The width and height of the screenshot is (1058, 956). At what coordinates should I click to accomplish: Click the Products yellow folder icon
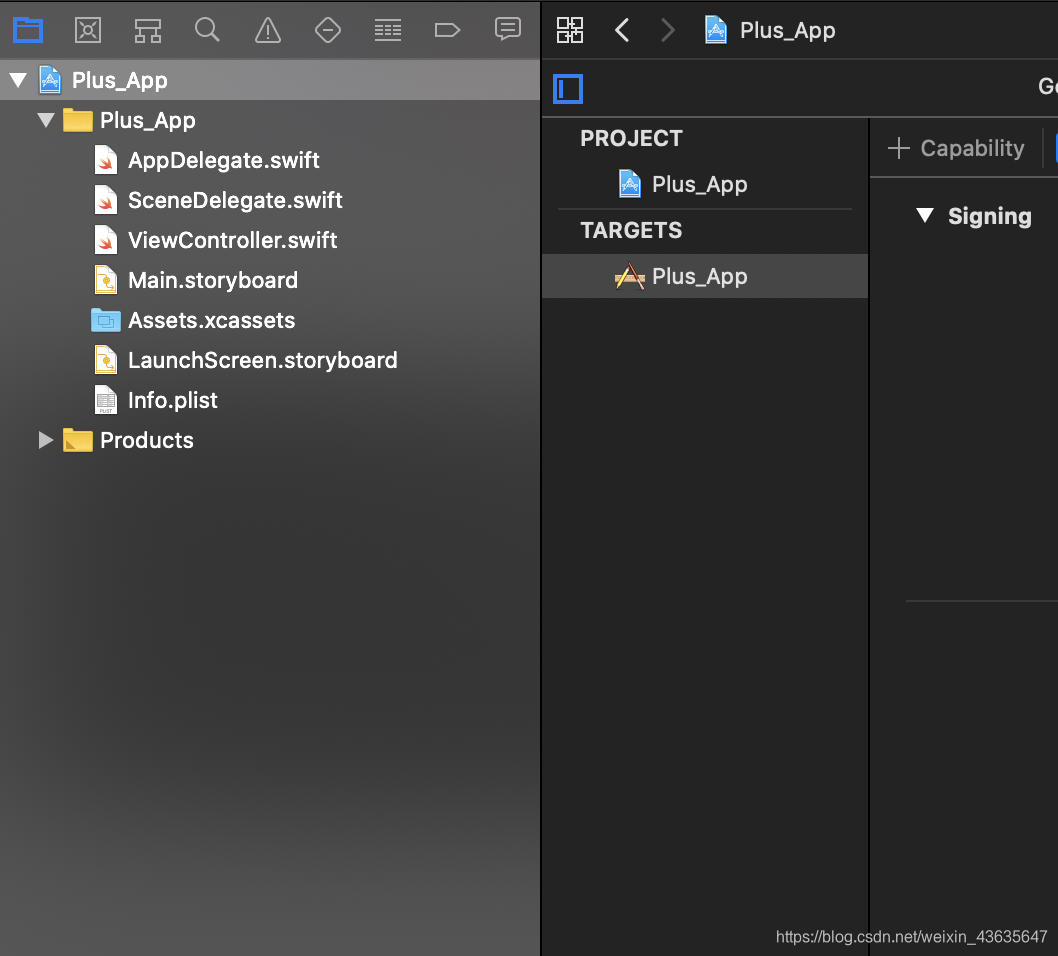(78, 440)
